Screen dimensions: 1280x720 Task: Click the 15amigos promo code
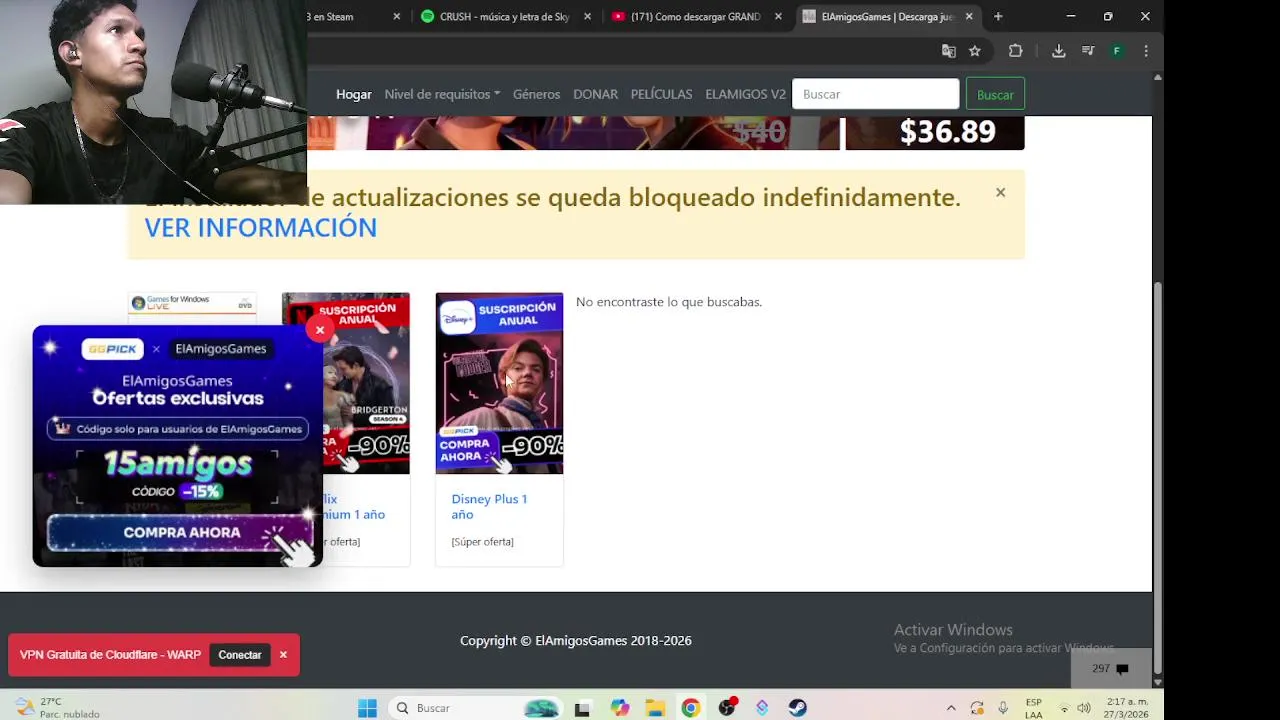click(x=178, y=463)
